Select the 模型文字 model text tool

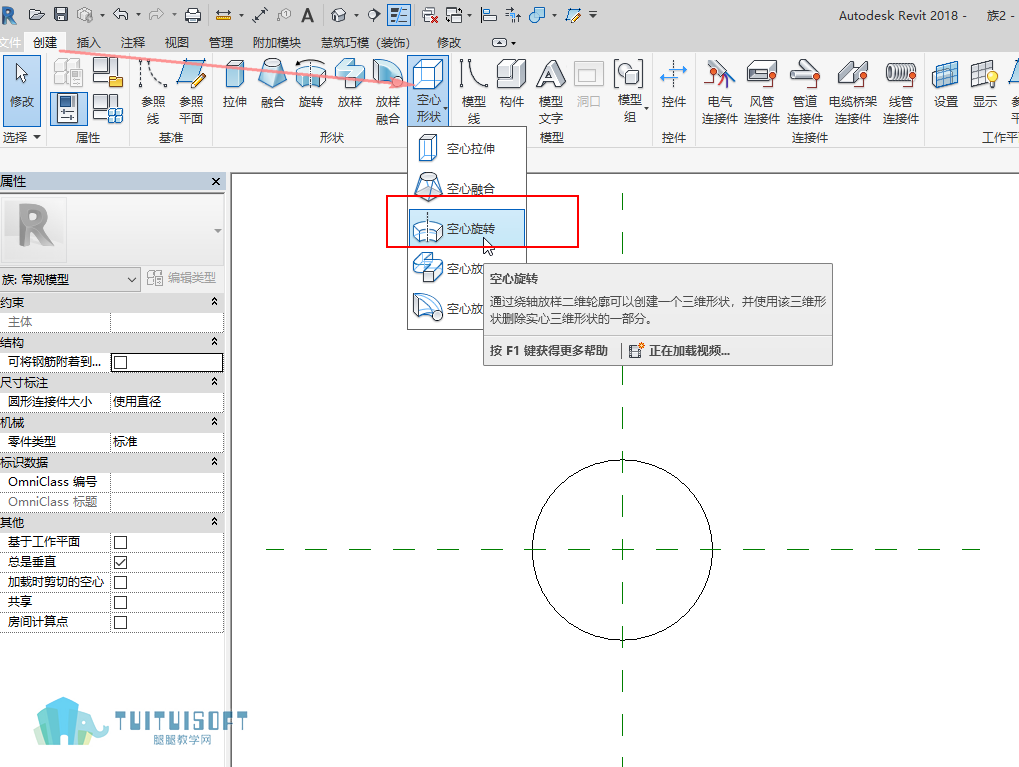click(550, 91)
